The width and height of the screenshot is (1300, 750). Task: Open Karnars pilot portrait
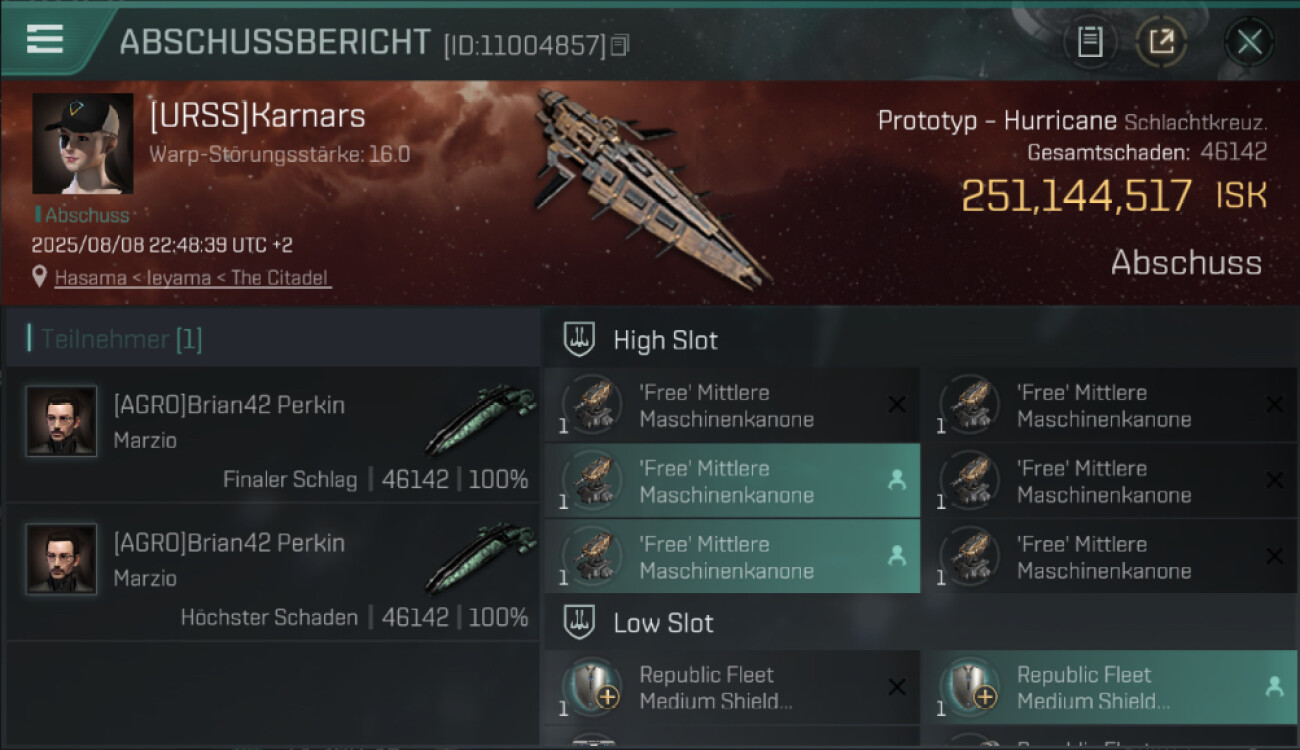[82, 144]
